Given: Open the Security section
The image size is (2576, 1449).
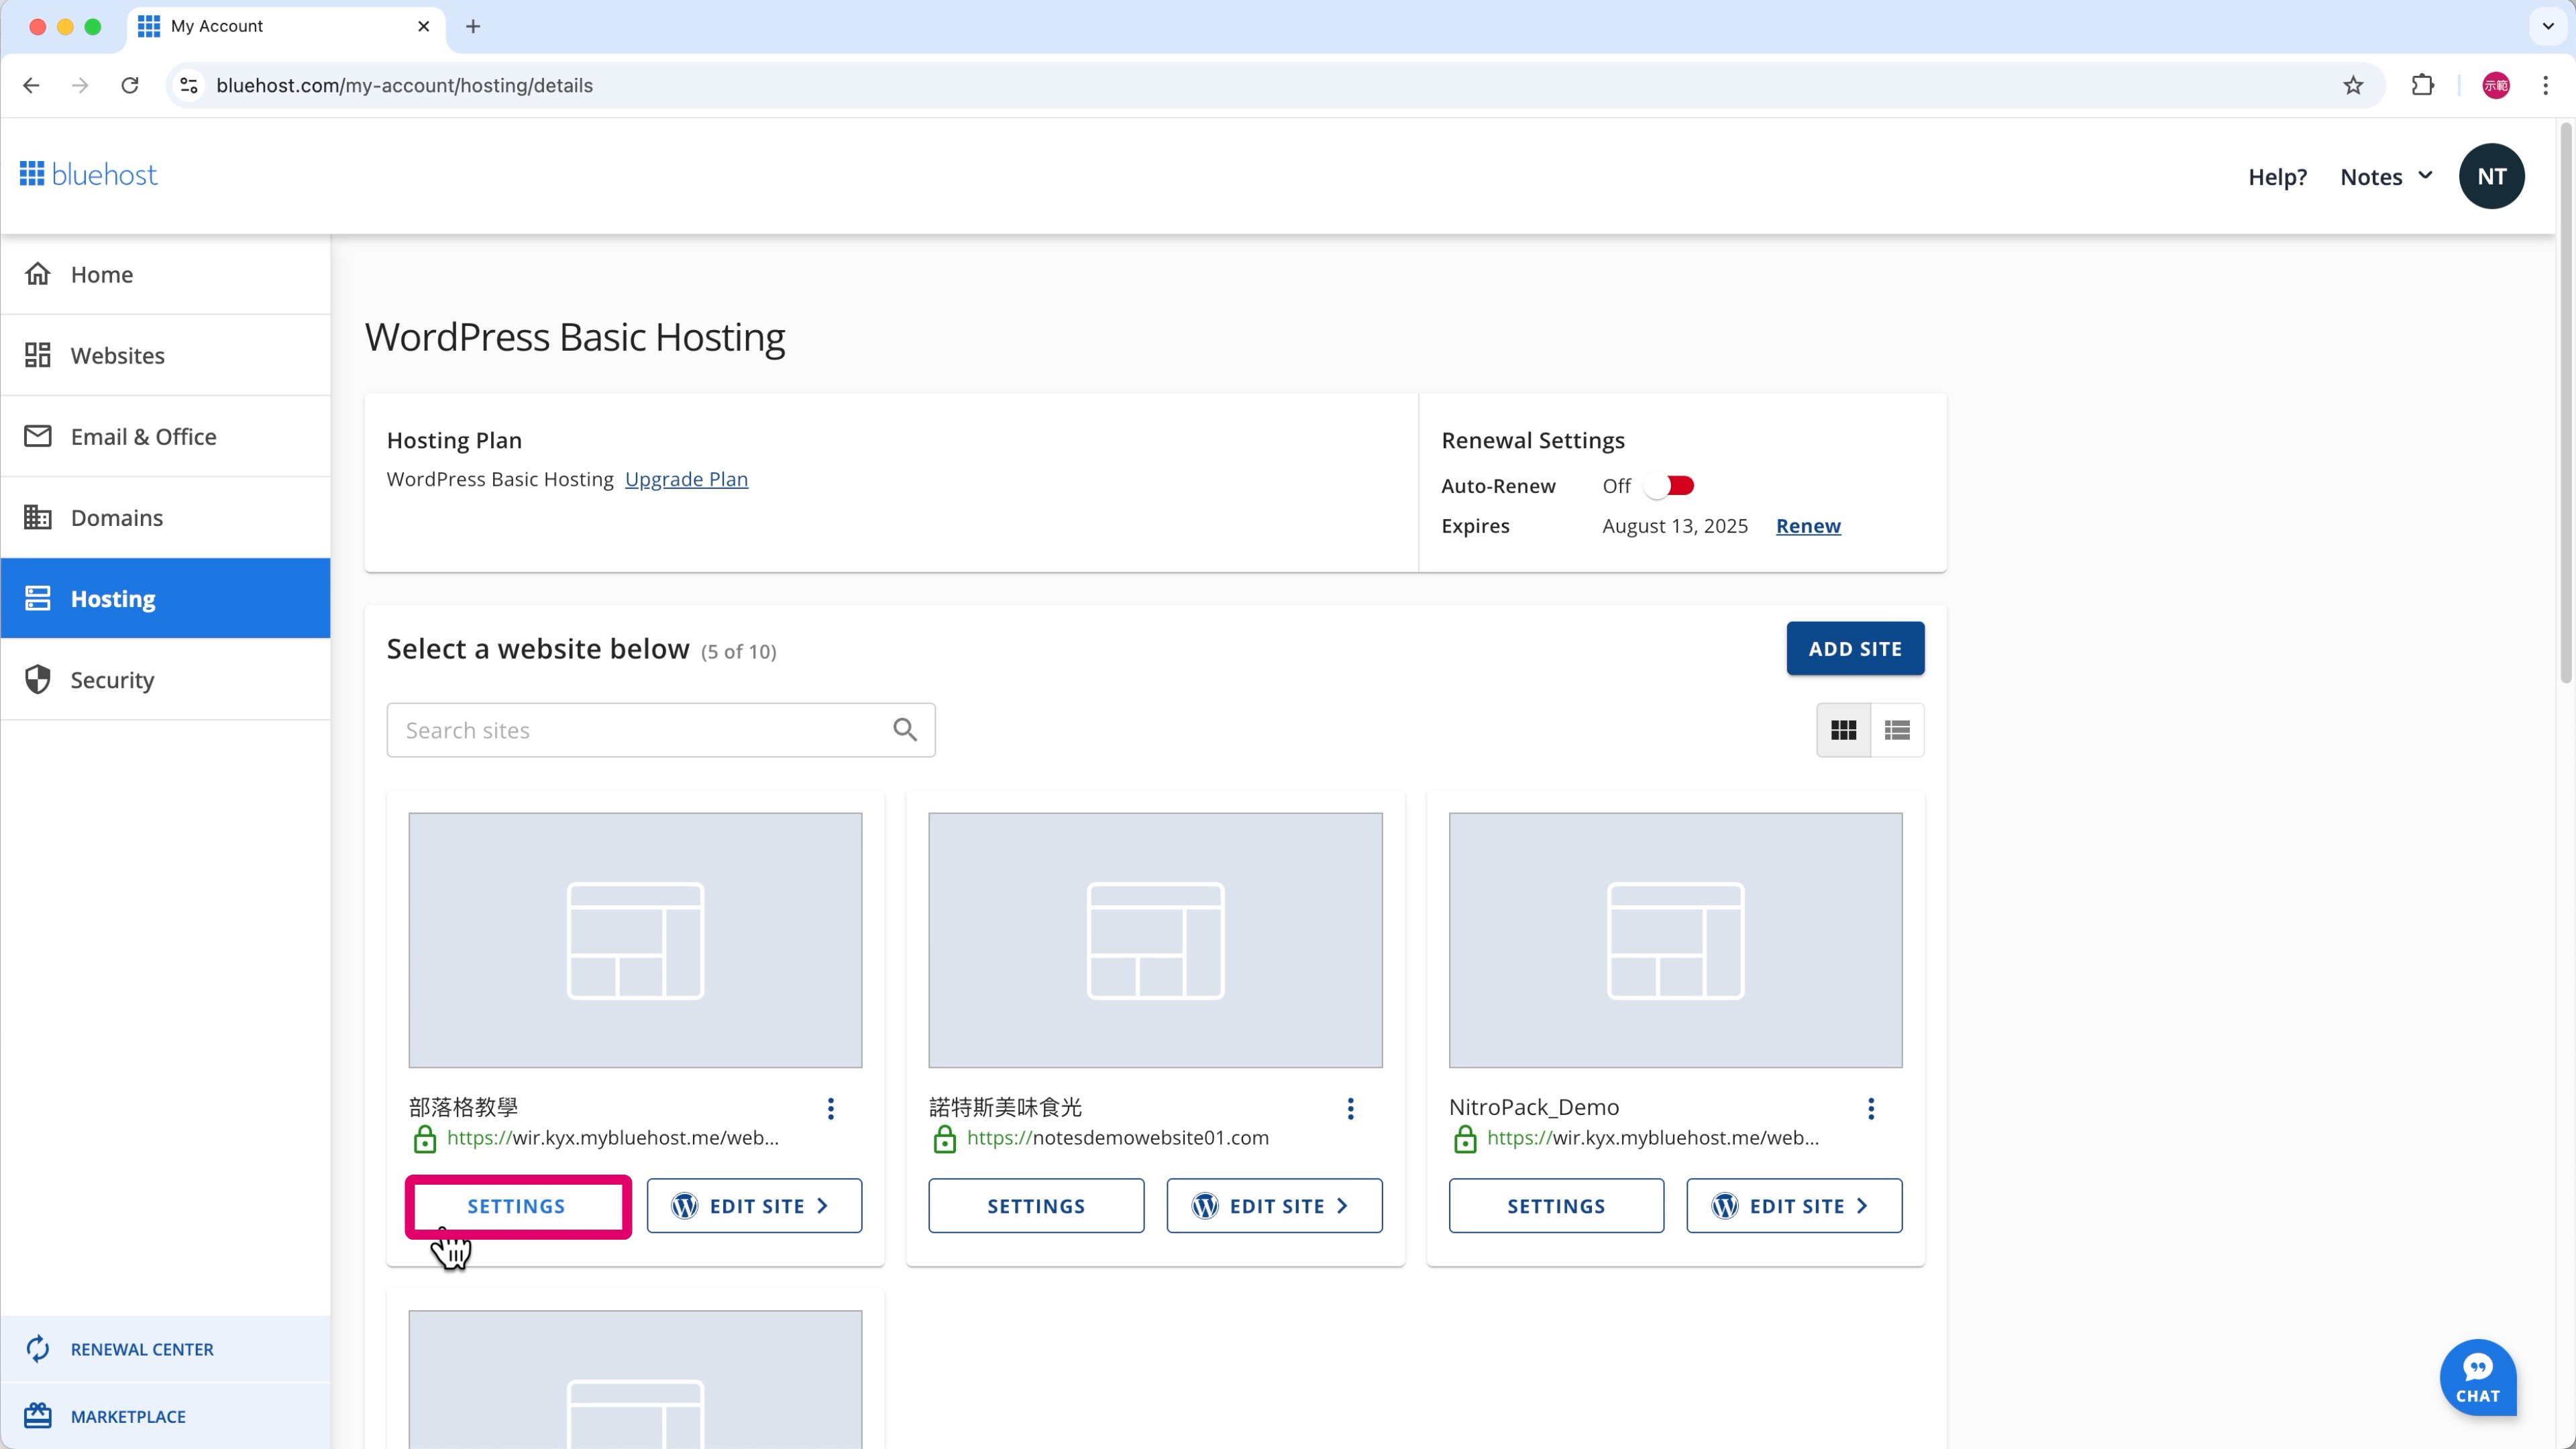Looking at the screenshot, I should point(111,679).
